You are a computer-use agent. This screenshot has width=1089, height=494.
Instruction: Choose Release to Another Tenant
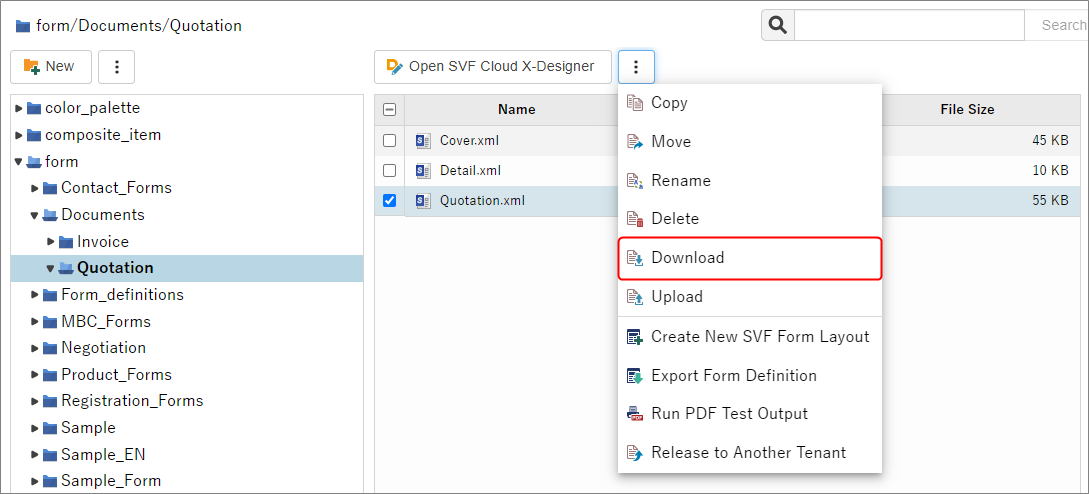click(x=748, y=453)
